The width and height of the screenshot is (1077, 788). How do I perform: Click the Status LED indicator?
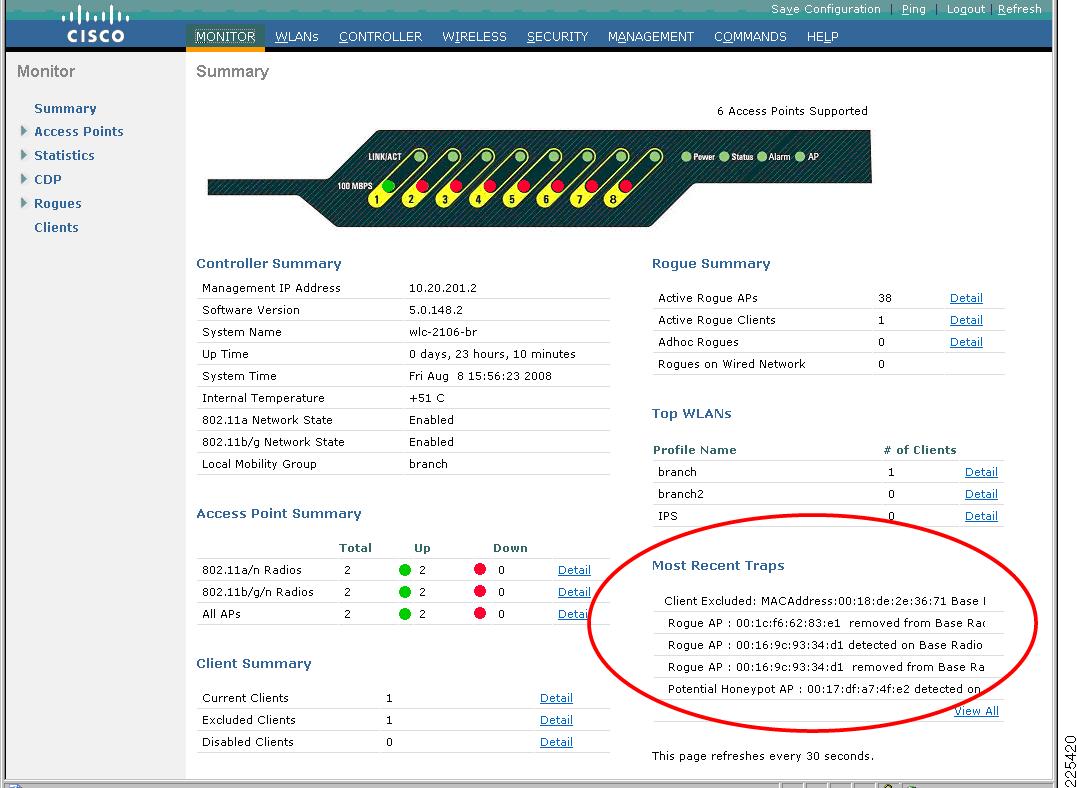click(x=724, y=157)
